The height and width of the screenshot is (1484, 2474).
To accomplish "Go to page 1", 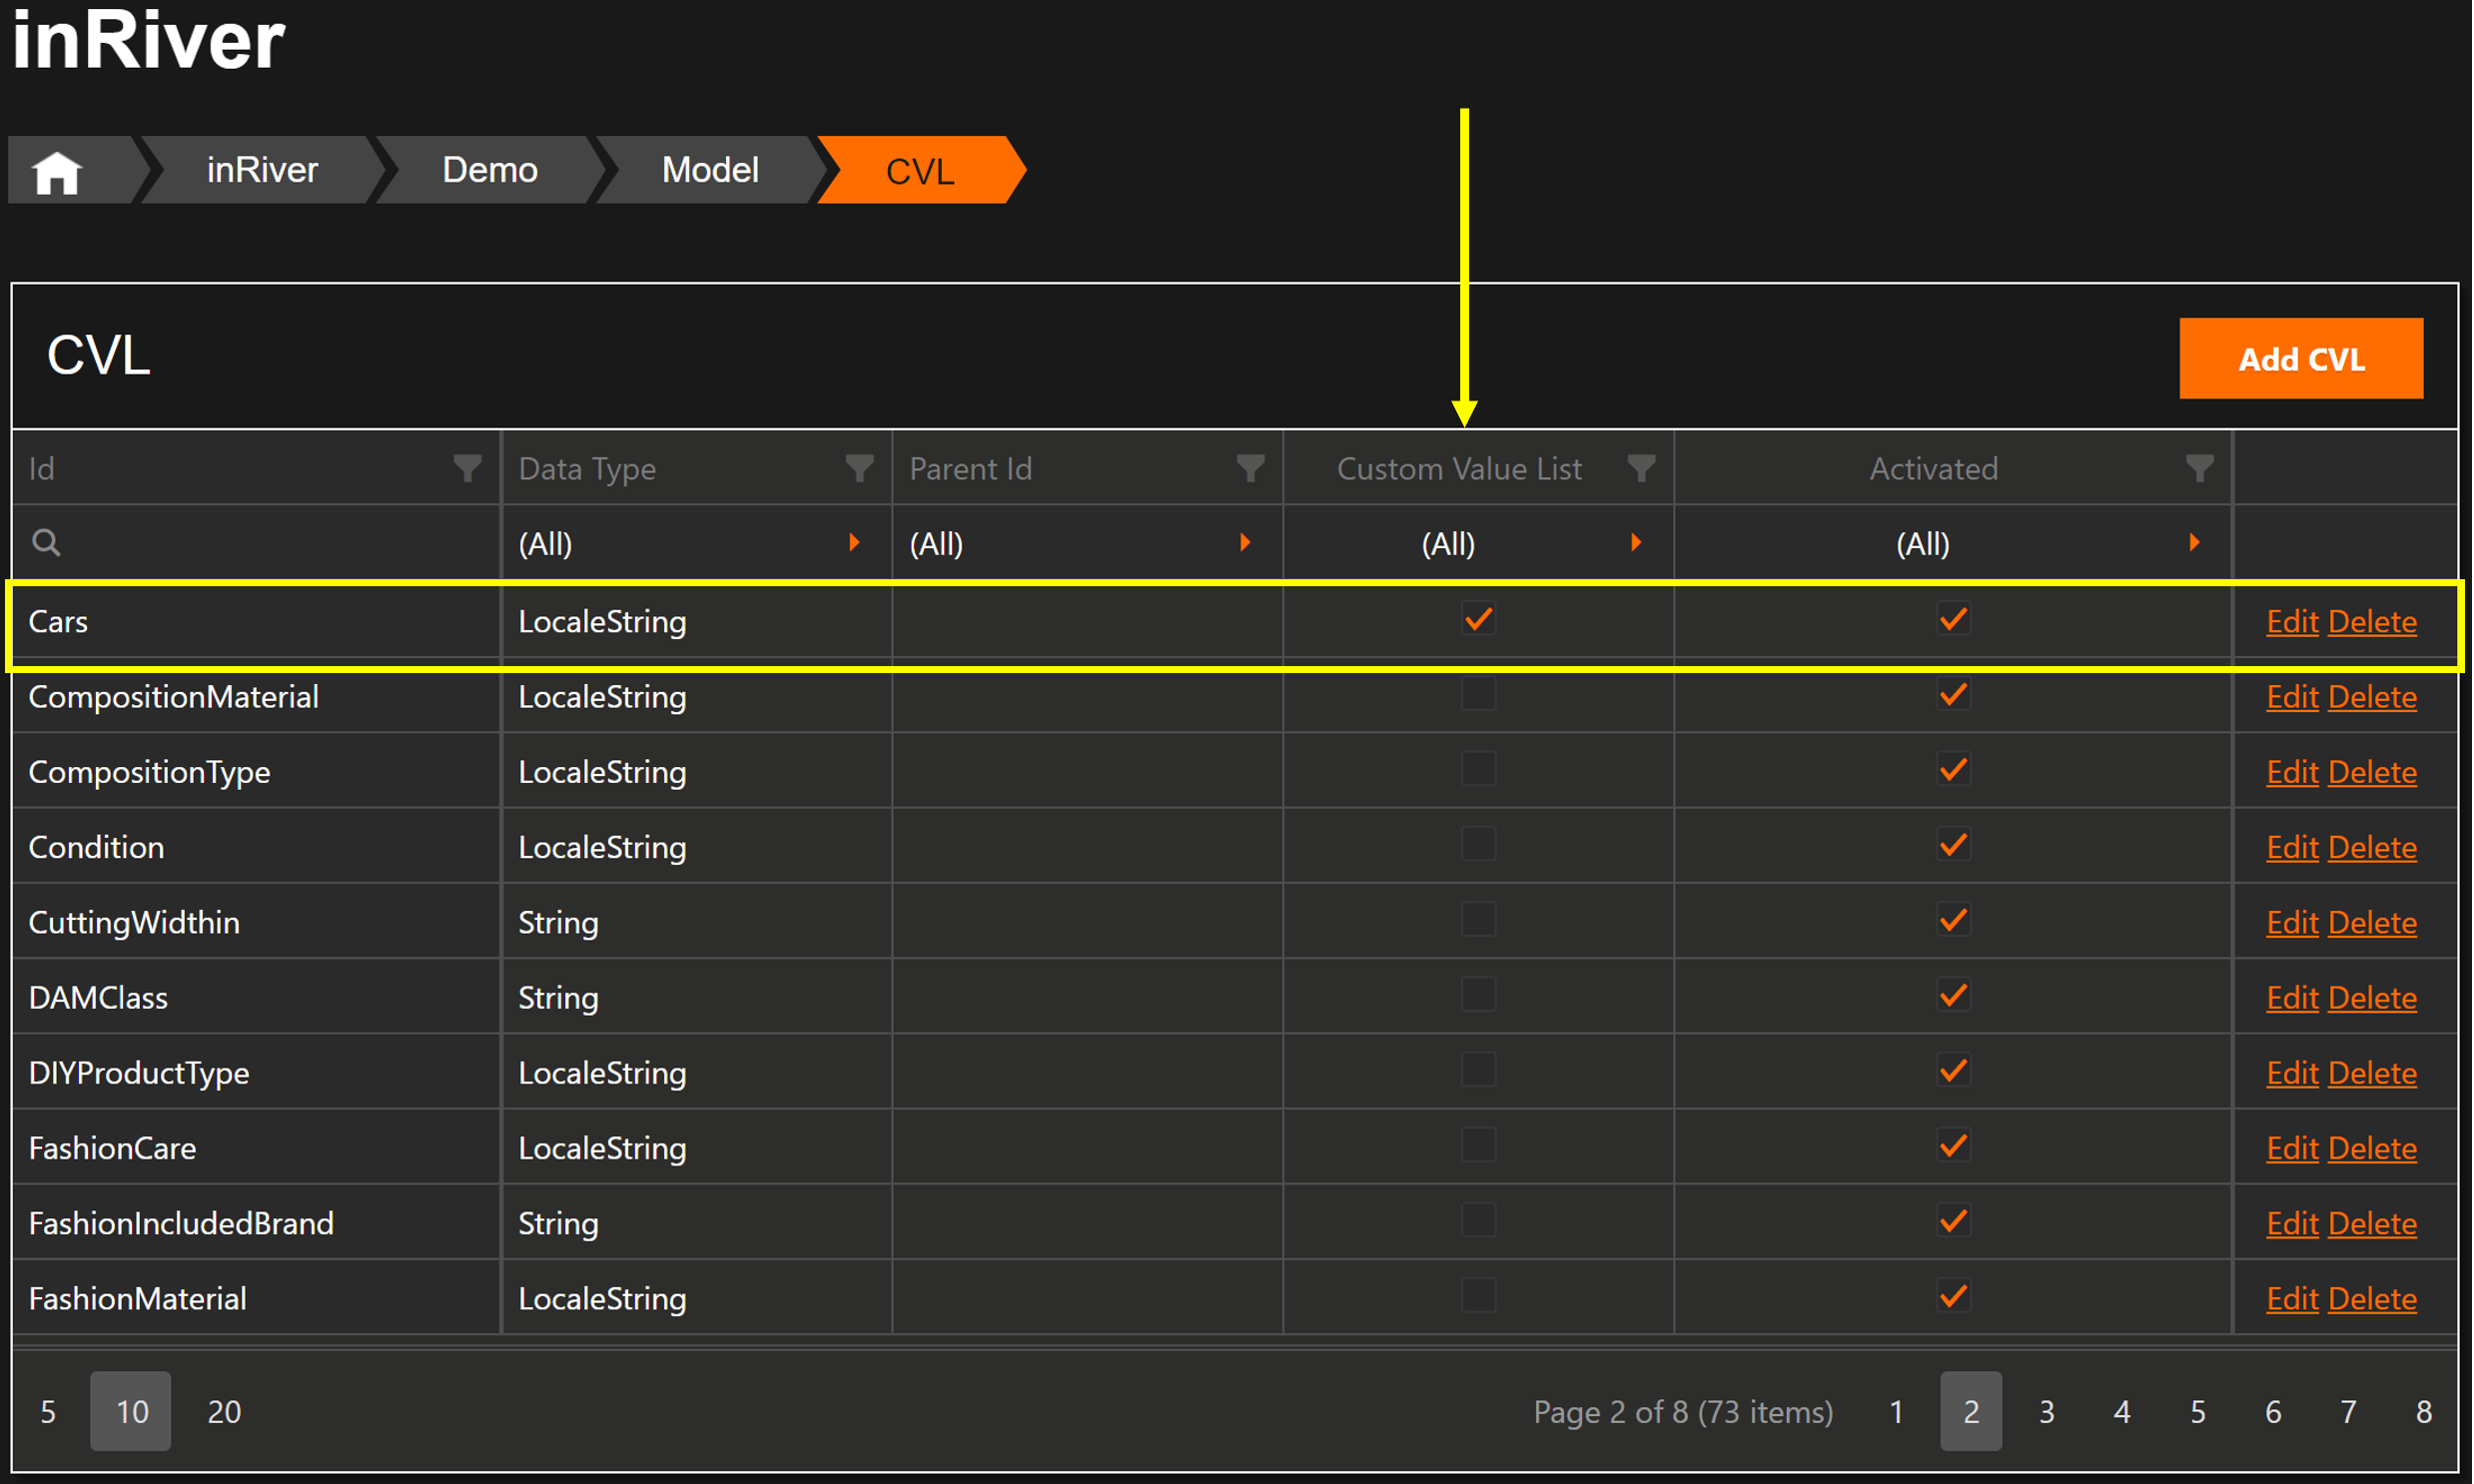I will click(1897, 1412).
